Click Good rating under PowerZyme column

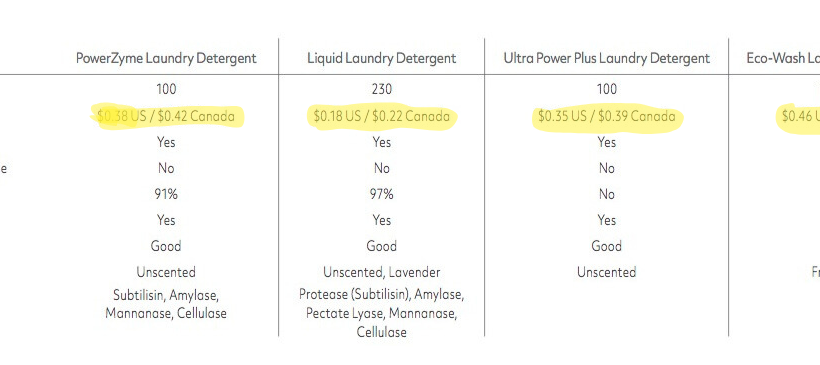[x=166, y=246]
